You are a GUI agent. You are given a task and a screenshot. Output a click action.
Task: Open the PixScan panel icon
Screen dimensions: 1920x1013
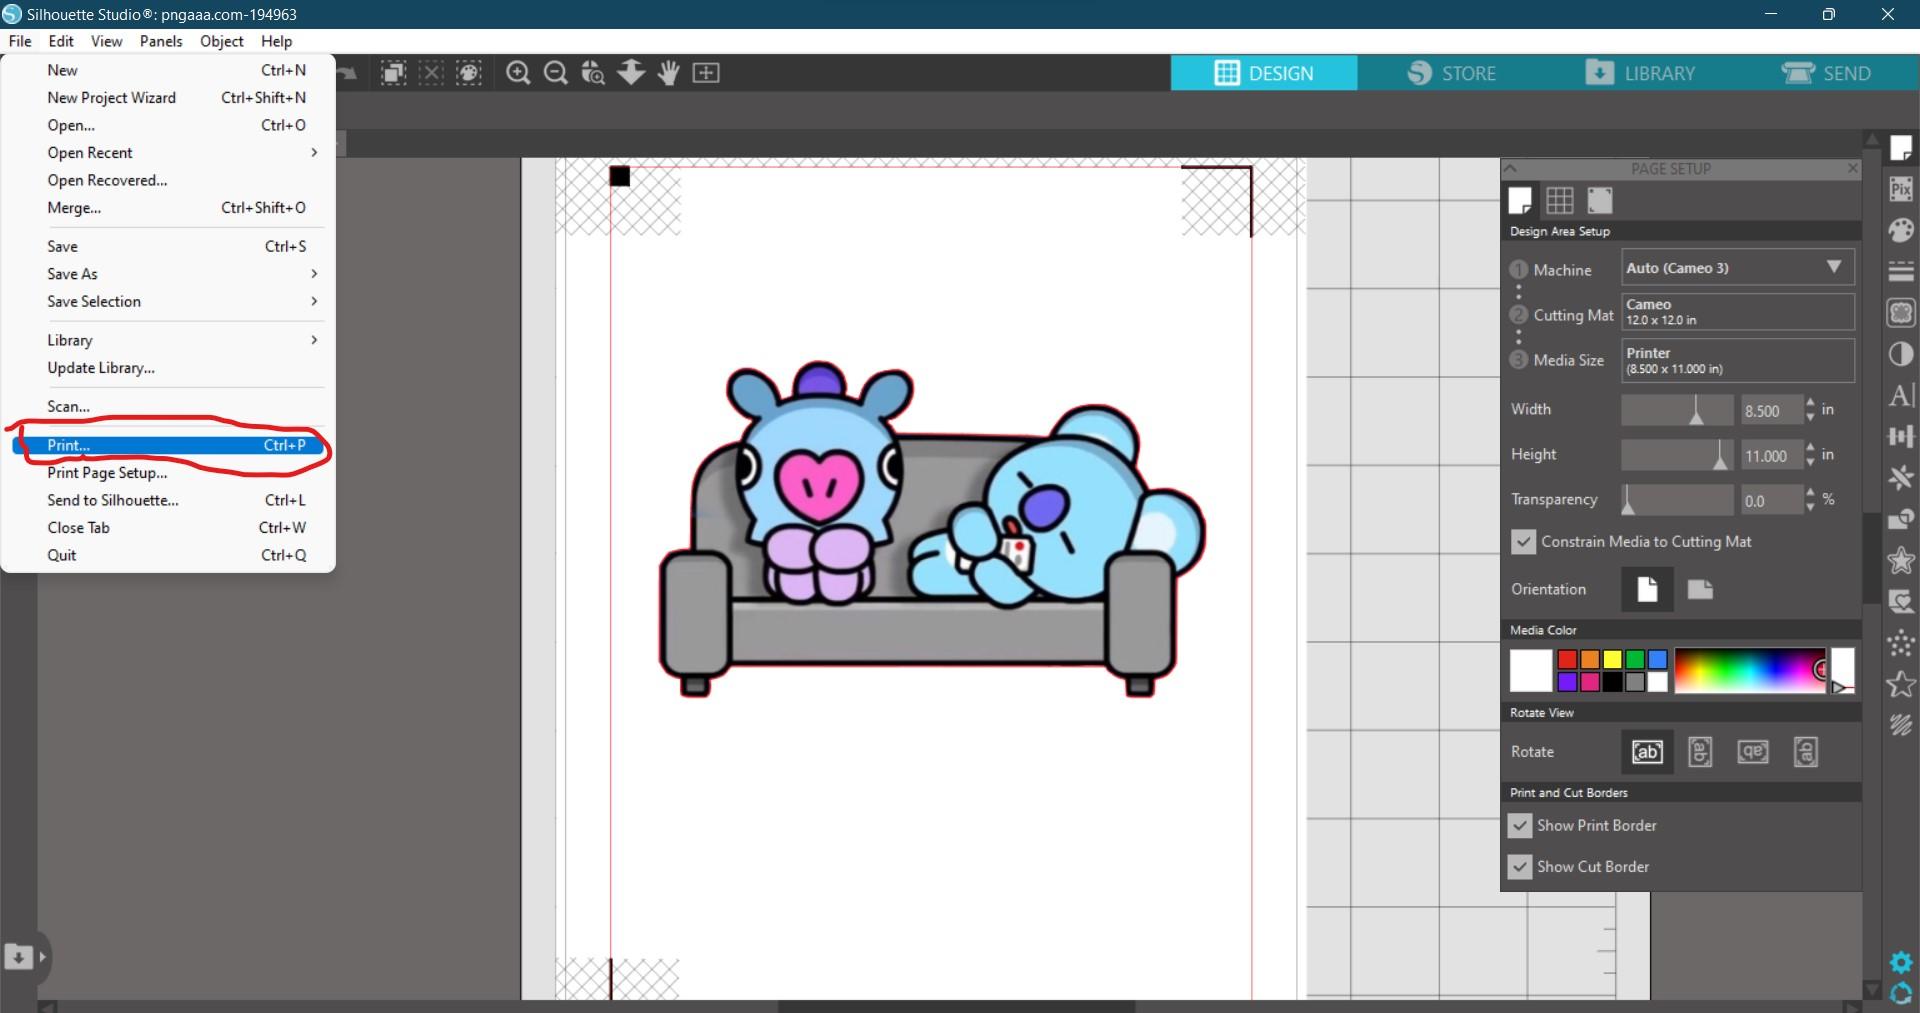pos(1901,189)
